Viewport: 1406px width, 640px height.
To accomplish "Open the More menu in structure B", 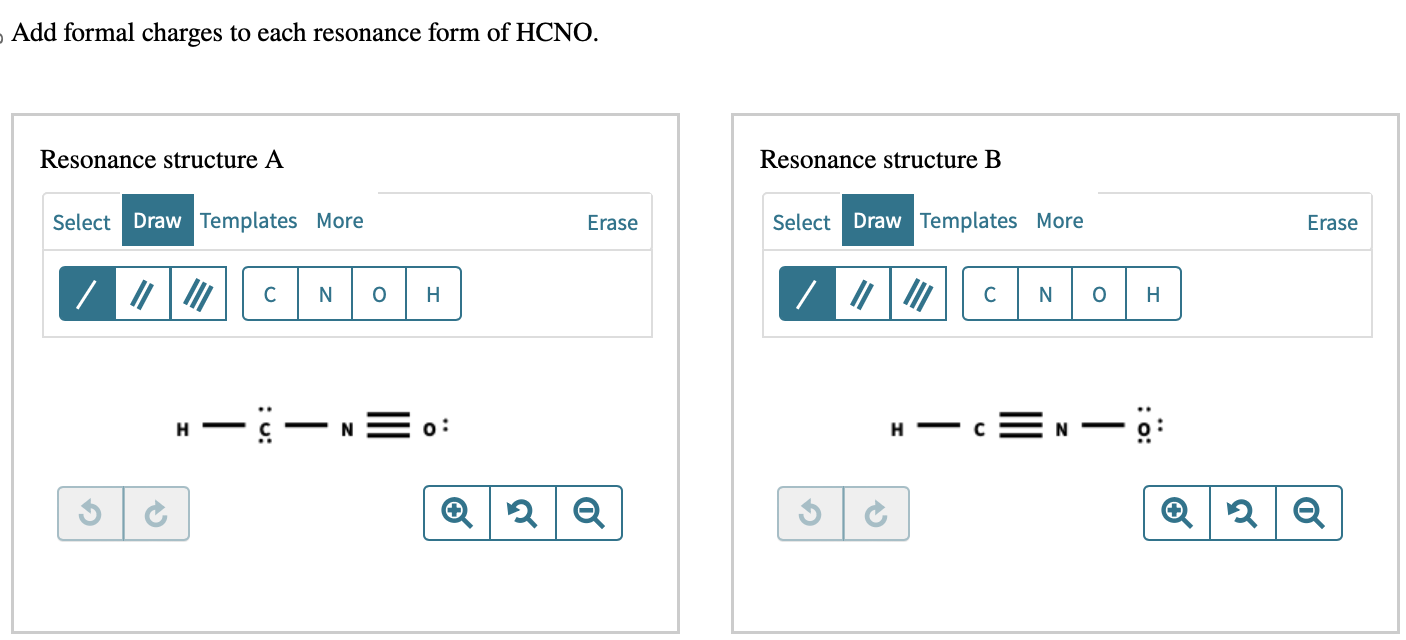I will point(1059,220).
